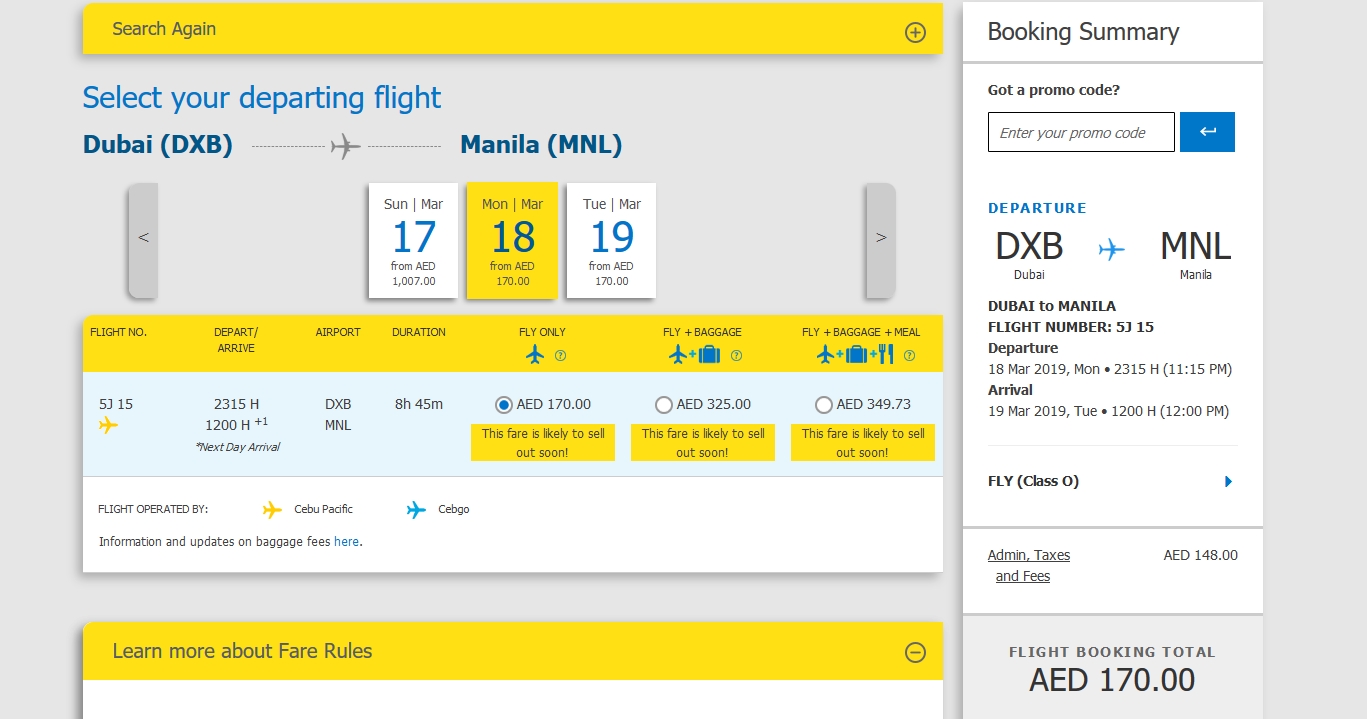The height and width of the screenshot is (719, 1367).
Task: Select the Tue Mar 19 date tab
Action: pos(611,240)
